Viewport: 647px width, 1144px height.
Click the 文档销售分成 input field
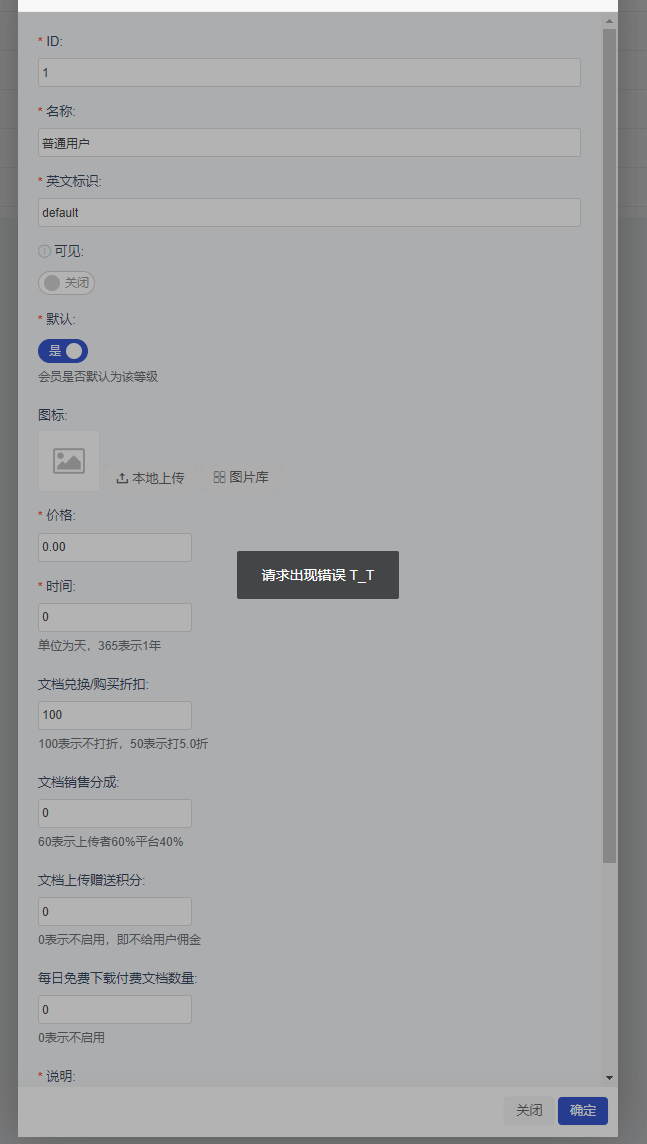pyautogui.click(x=115, y=813)
